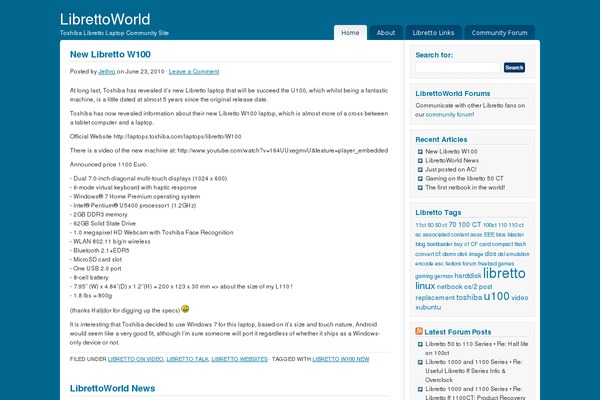Click the spec line 62GB Solid State Drive
Image resolution: width=600 pixels, height=400 pixels.
103,224
